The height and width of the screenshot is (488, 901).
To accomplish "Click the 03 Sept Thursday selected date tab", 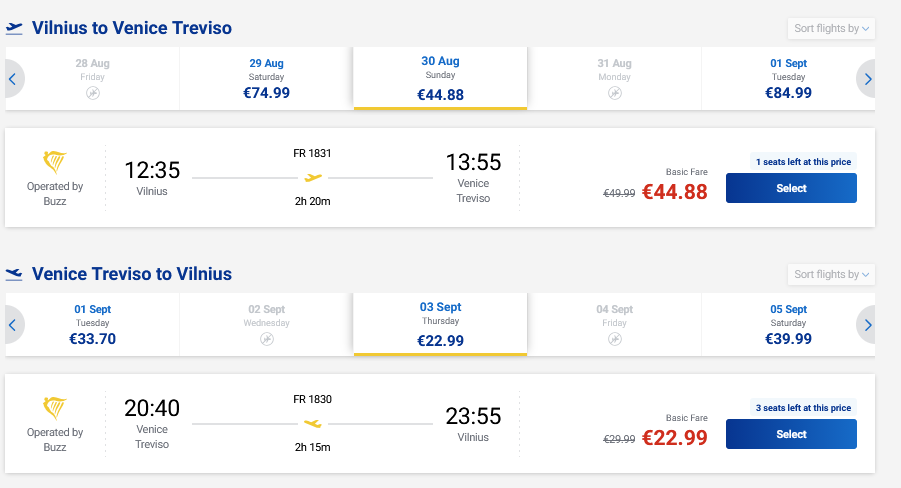I will [x=440, y=324].
